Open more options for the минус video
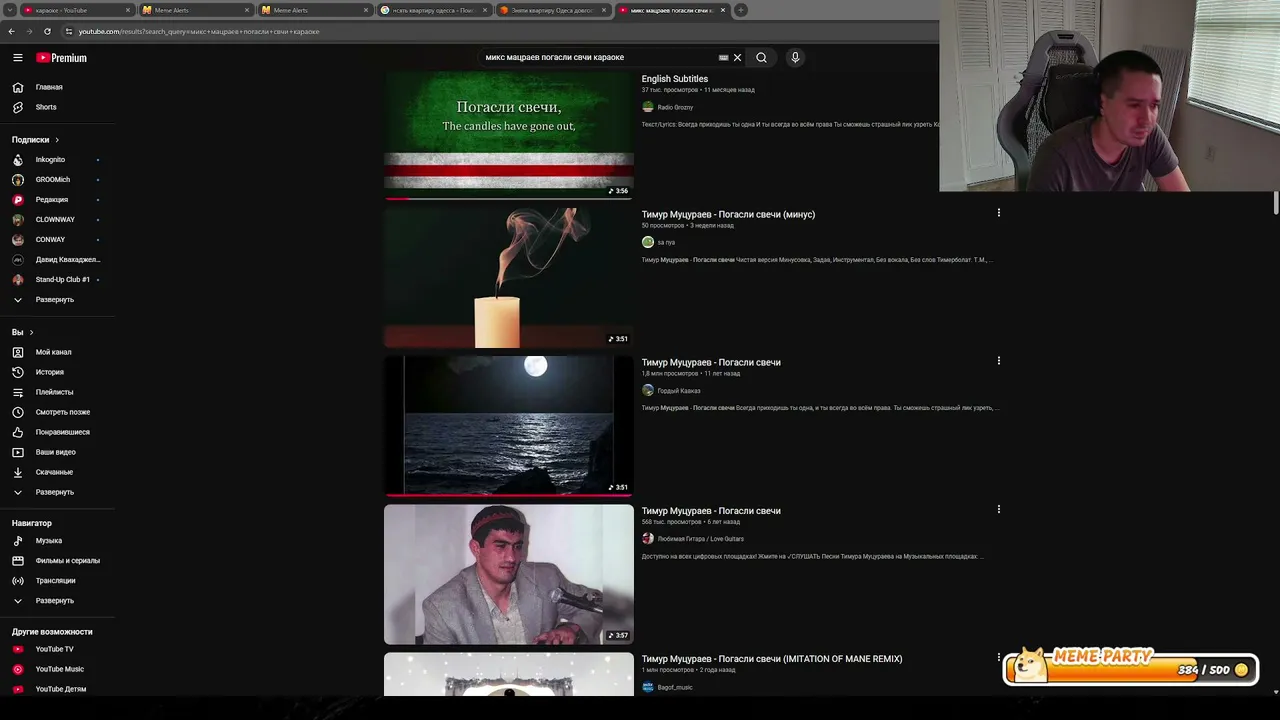This screenshot has height=720, width=1280. [x=998, y=213]
